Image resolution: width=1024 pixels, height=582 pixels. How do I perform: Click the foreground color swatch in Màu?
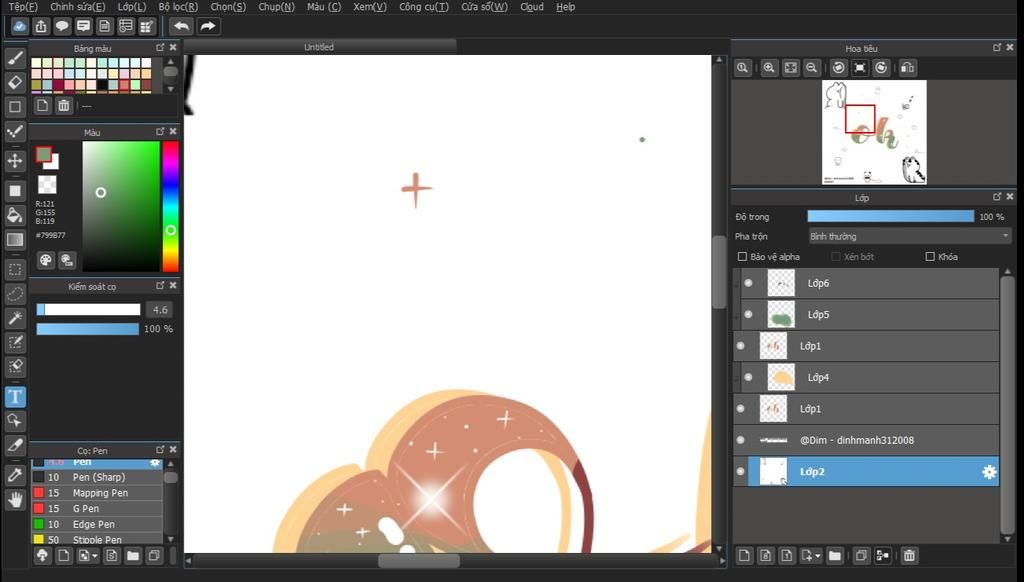click(44, 154)
